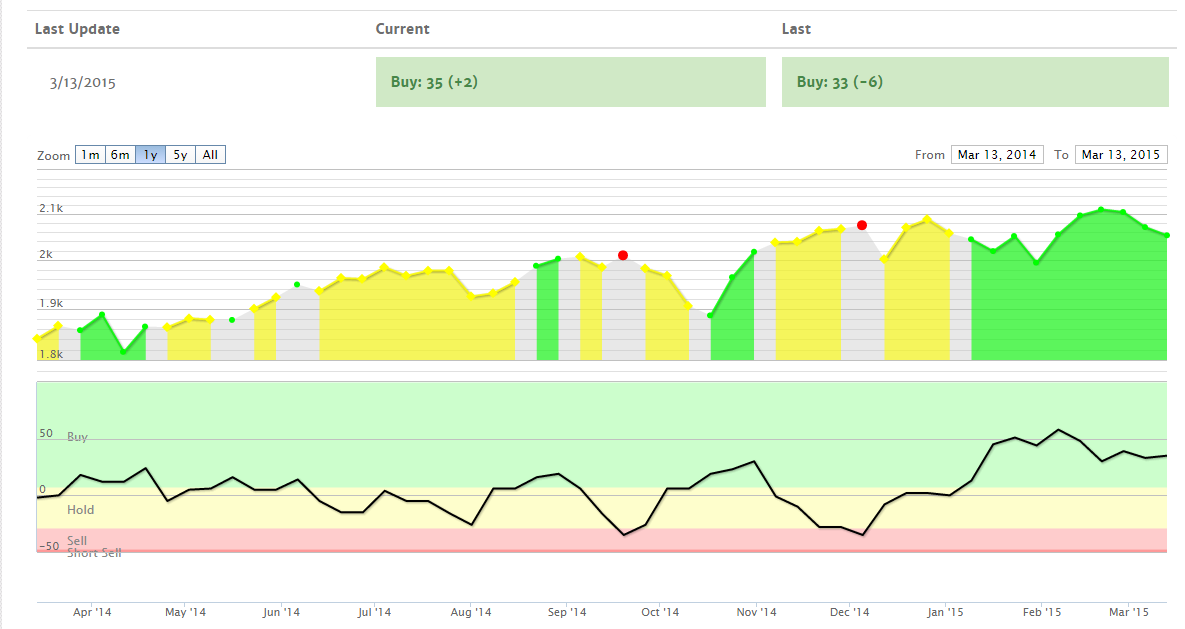Click the 1.9k axis label

click(51, 303)
